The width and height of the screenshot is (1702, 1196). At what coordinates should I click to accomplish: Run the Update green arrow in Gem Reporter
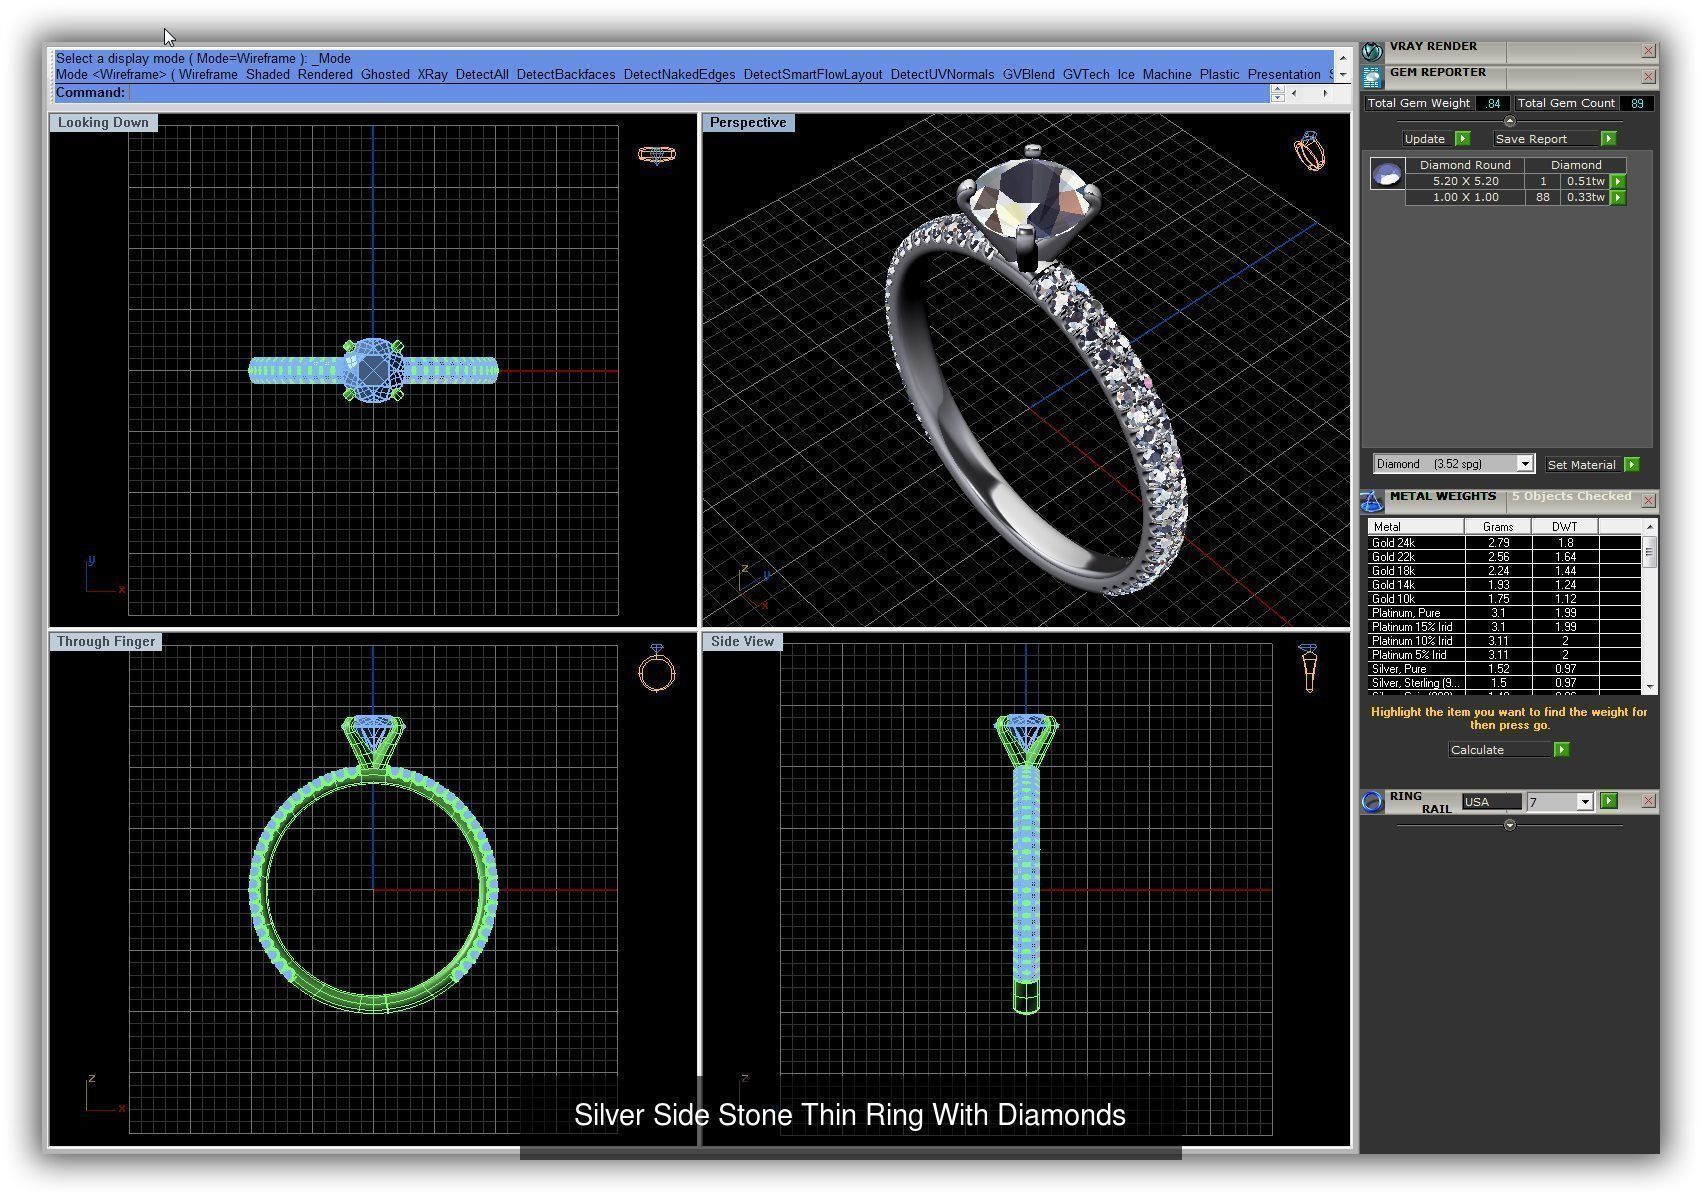coord(1462,139)
